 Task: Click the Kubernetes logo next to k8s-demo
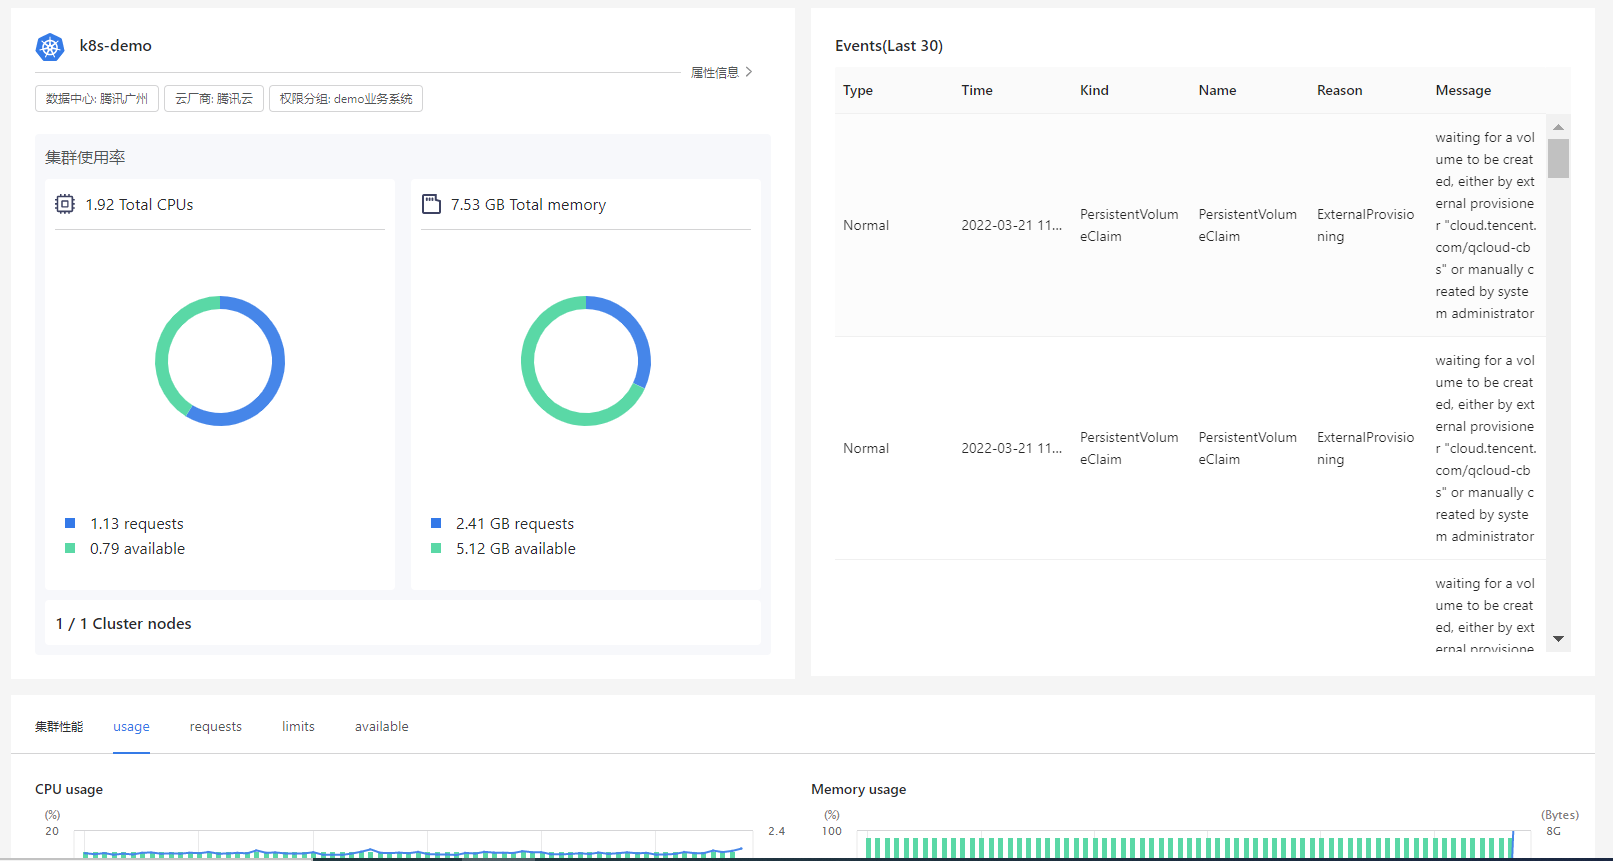tap(50, 47)
